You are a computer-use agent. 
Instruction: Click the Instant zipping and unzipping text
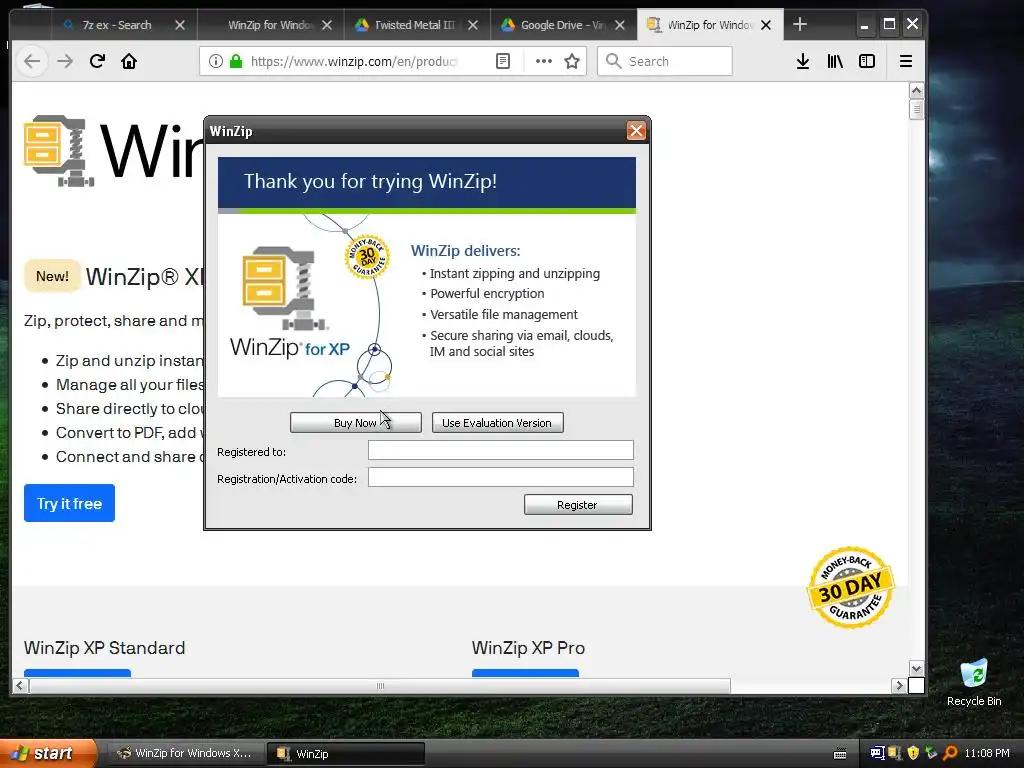coord(515,274)
